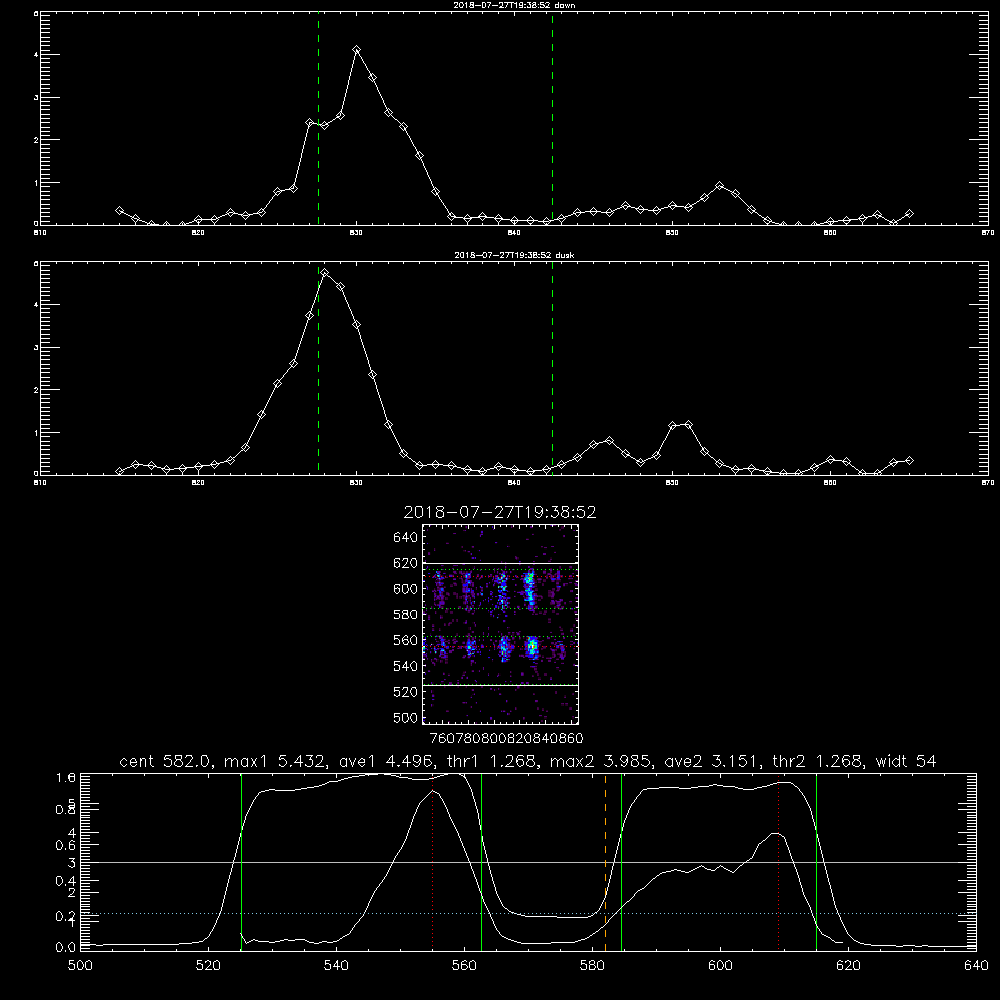This screenshot has width=1000, height=1000.
Task: Click the '0.0' y-axis label of bottom plot
Action: coord(66,948)
